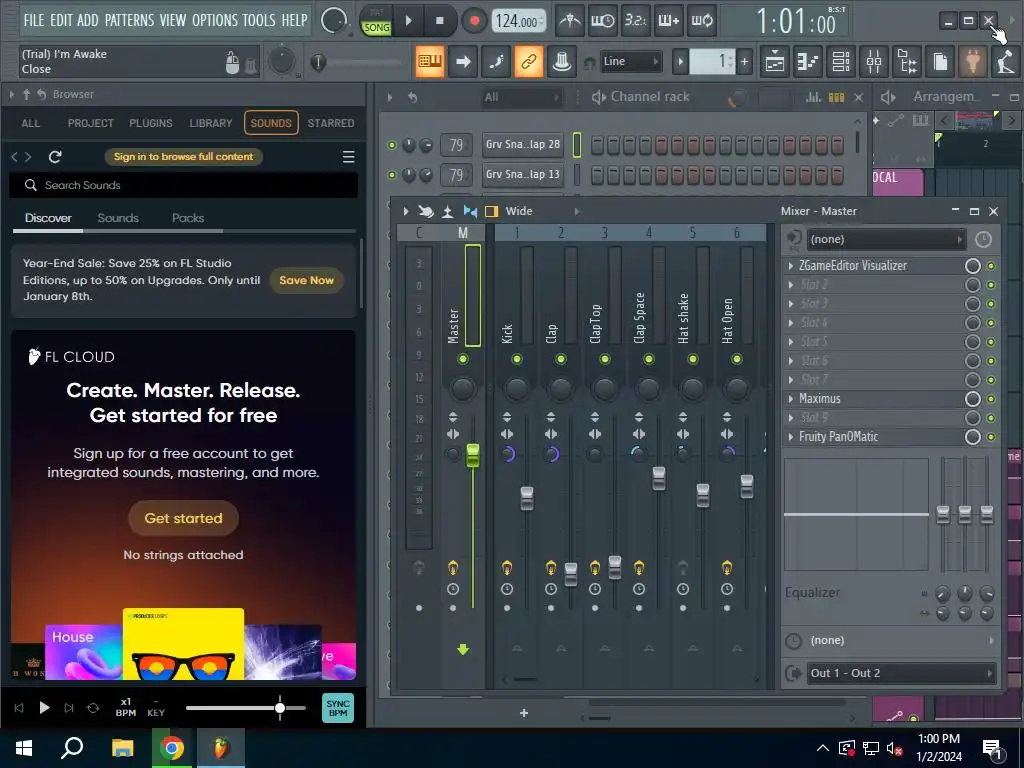1024x768 pixels.
Task: Open the Playlist view icon
Action: [x=775, y=62]
